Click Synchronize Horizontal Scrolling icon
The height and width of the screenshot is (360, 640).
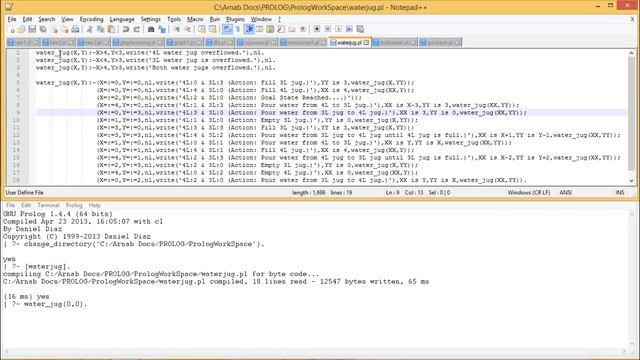click(213, 29)
